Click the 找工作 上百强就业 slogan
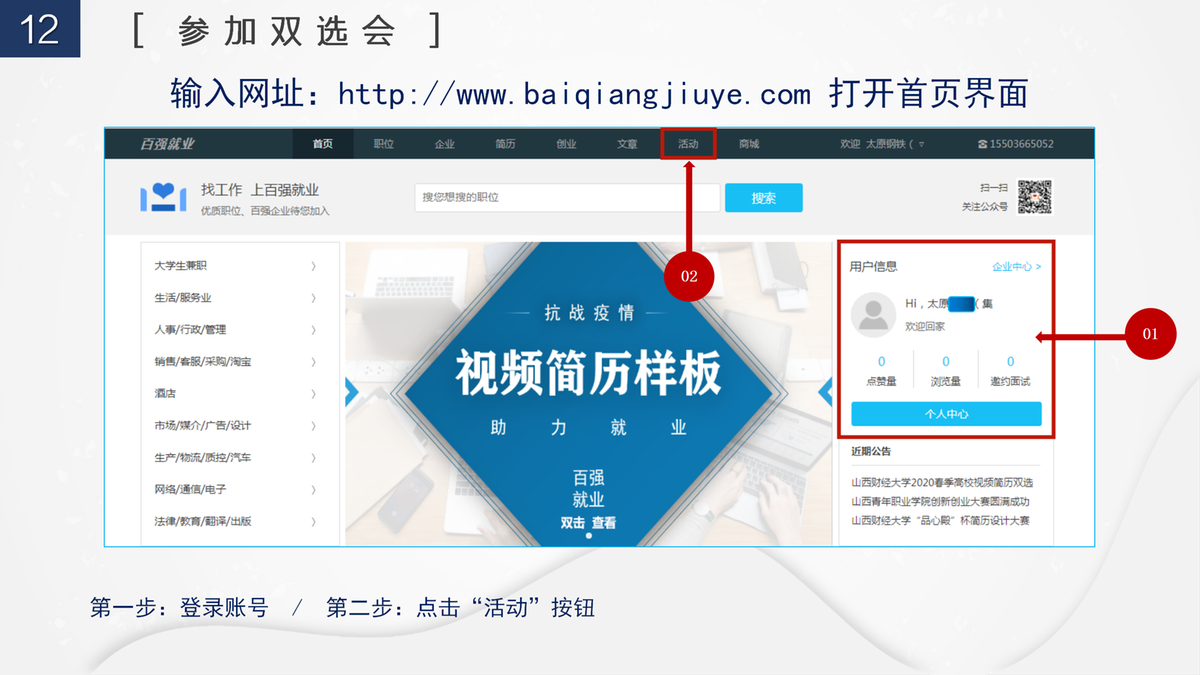Image resolution: width=1200 pixels, height=675 pixels. (260, 190)
